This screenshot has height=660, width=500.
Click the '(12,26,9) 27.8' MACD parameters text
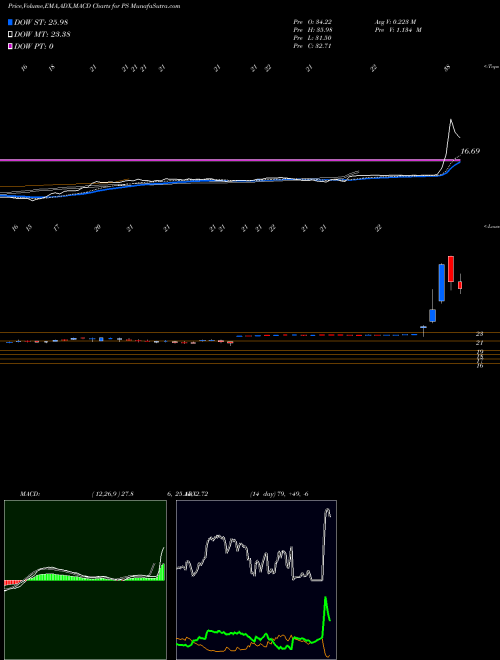point(112,493)
